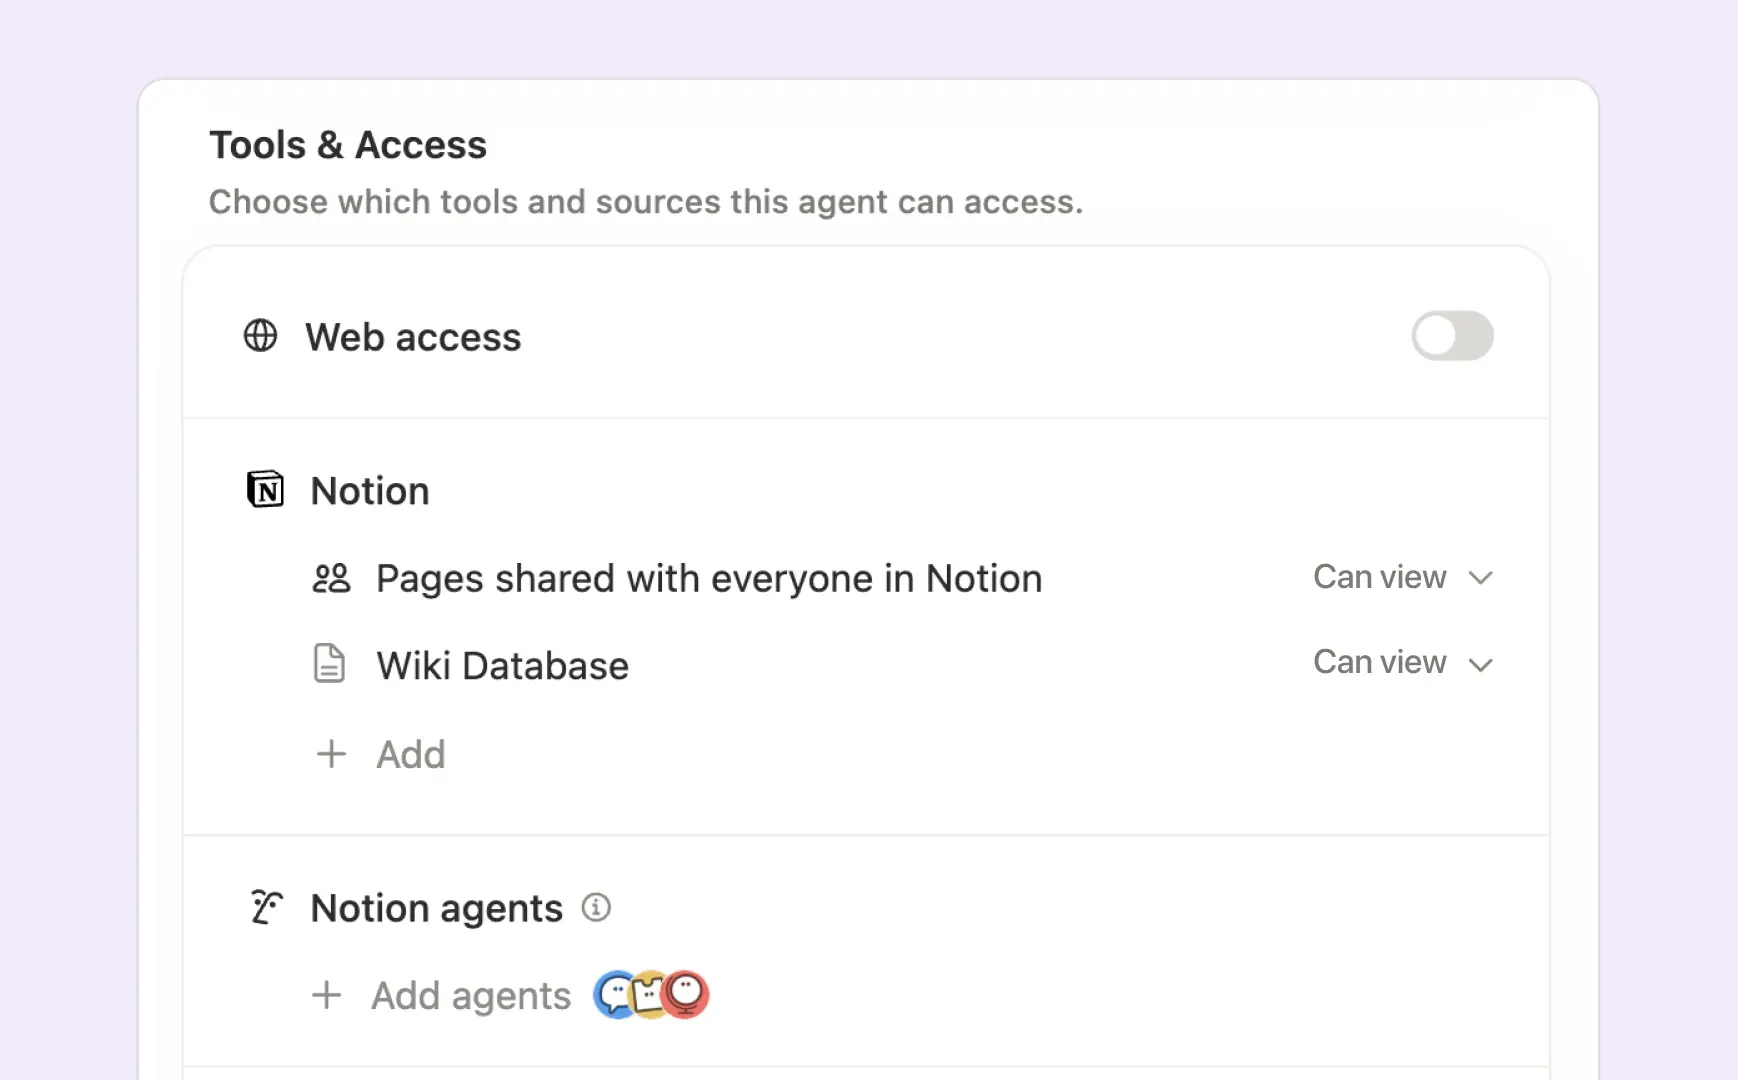Open permission dropdown for shared pages

[x=1403, y=577]
